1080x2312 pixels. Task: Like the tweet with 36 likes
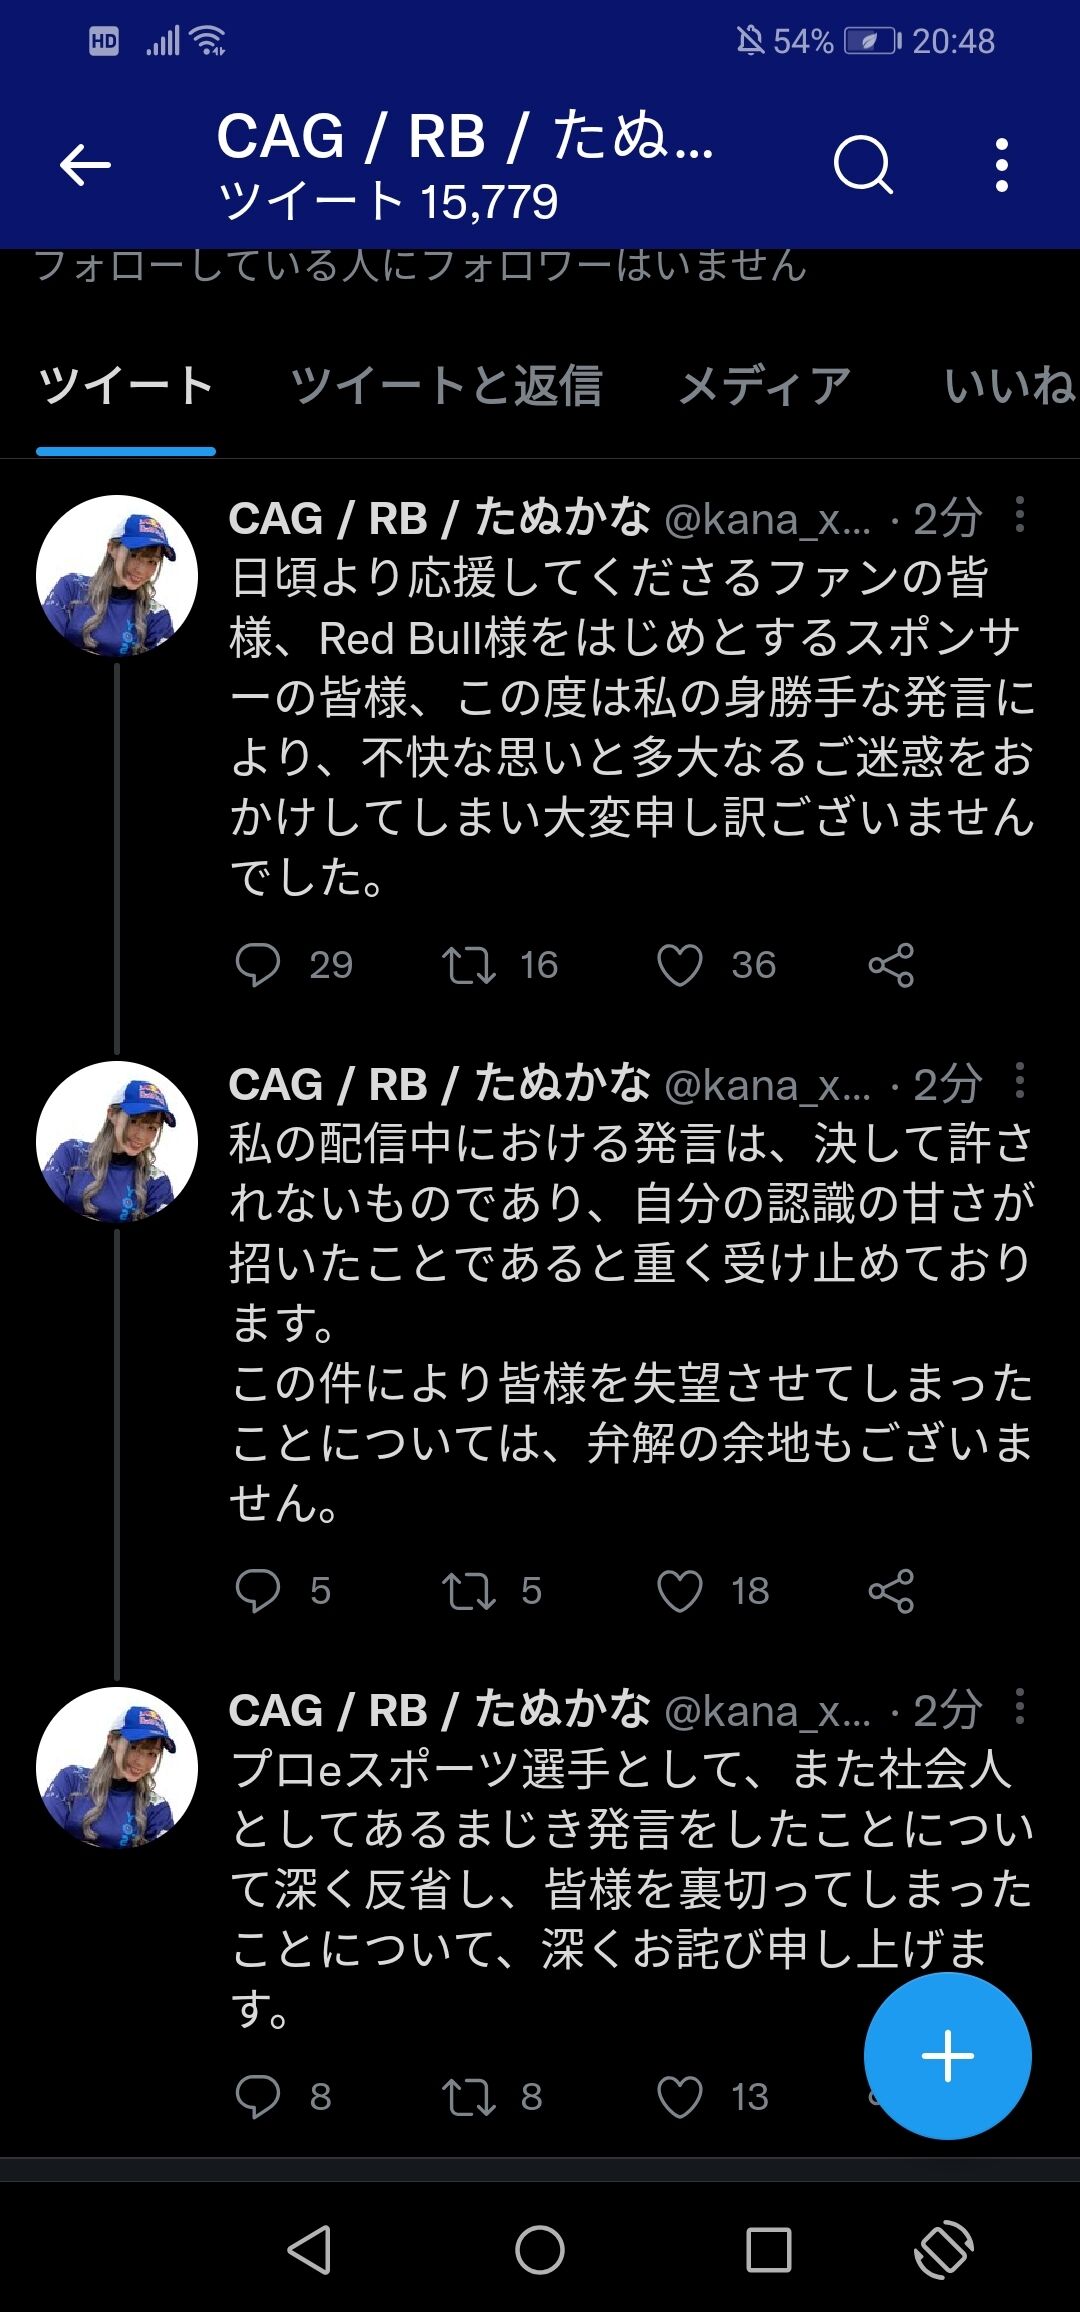(680, 965)
